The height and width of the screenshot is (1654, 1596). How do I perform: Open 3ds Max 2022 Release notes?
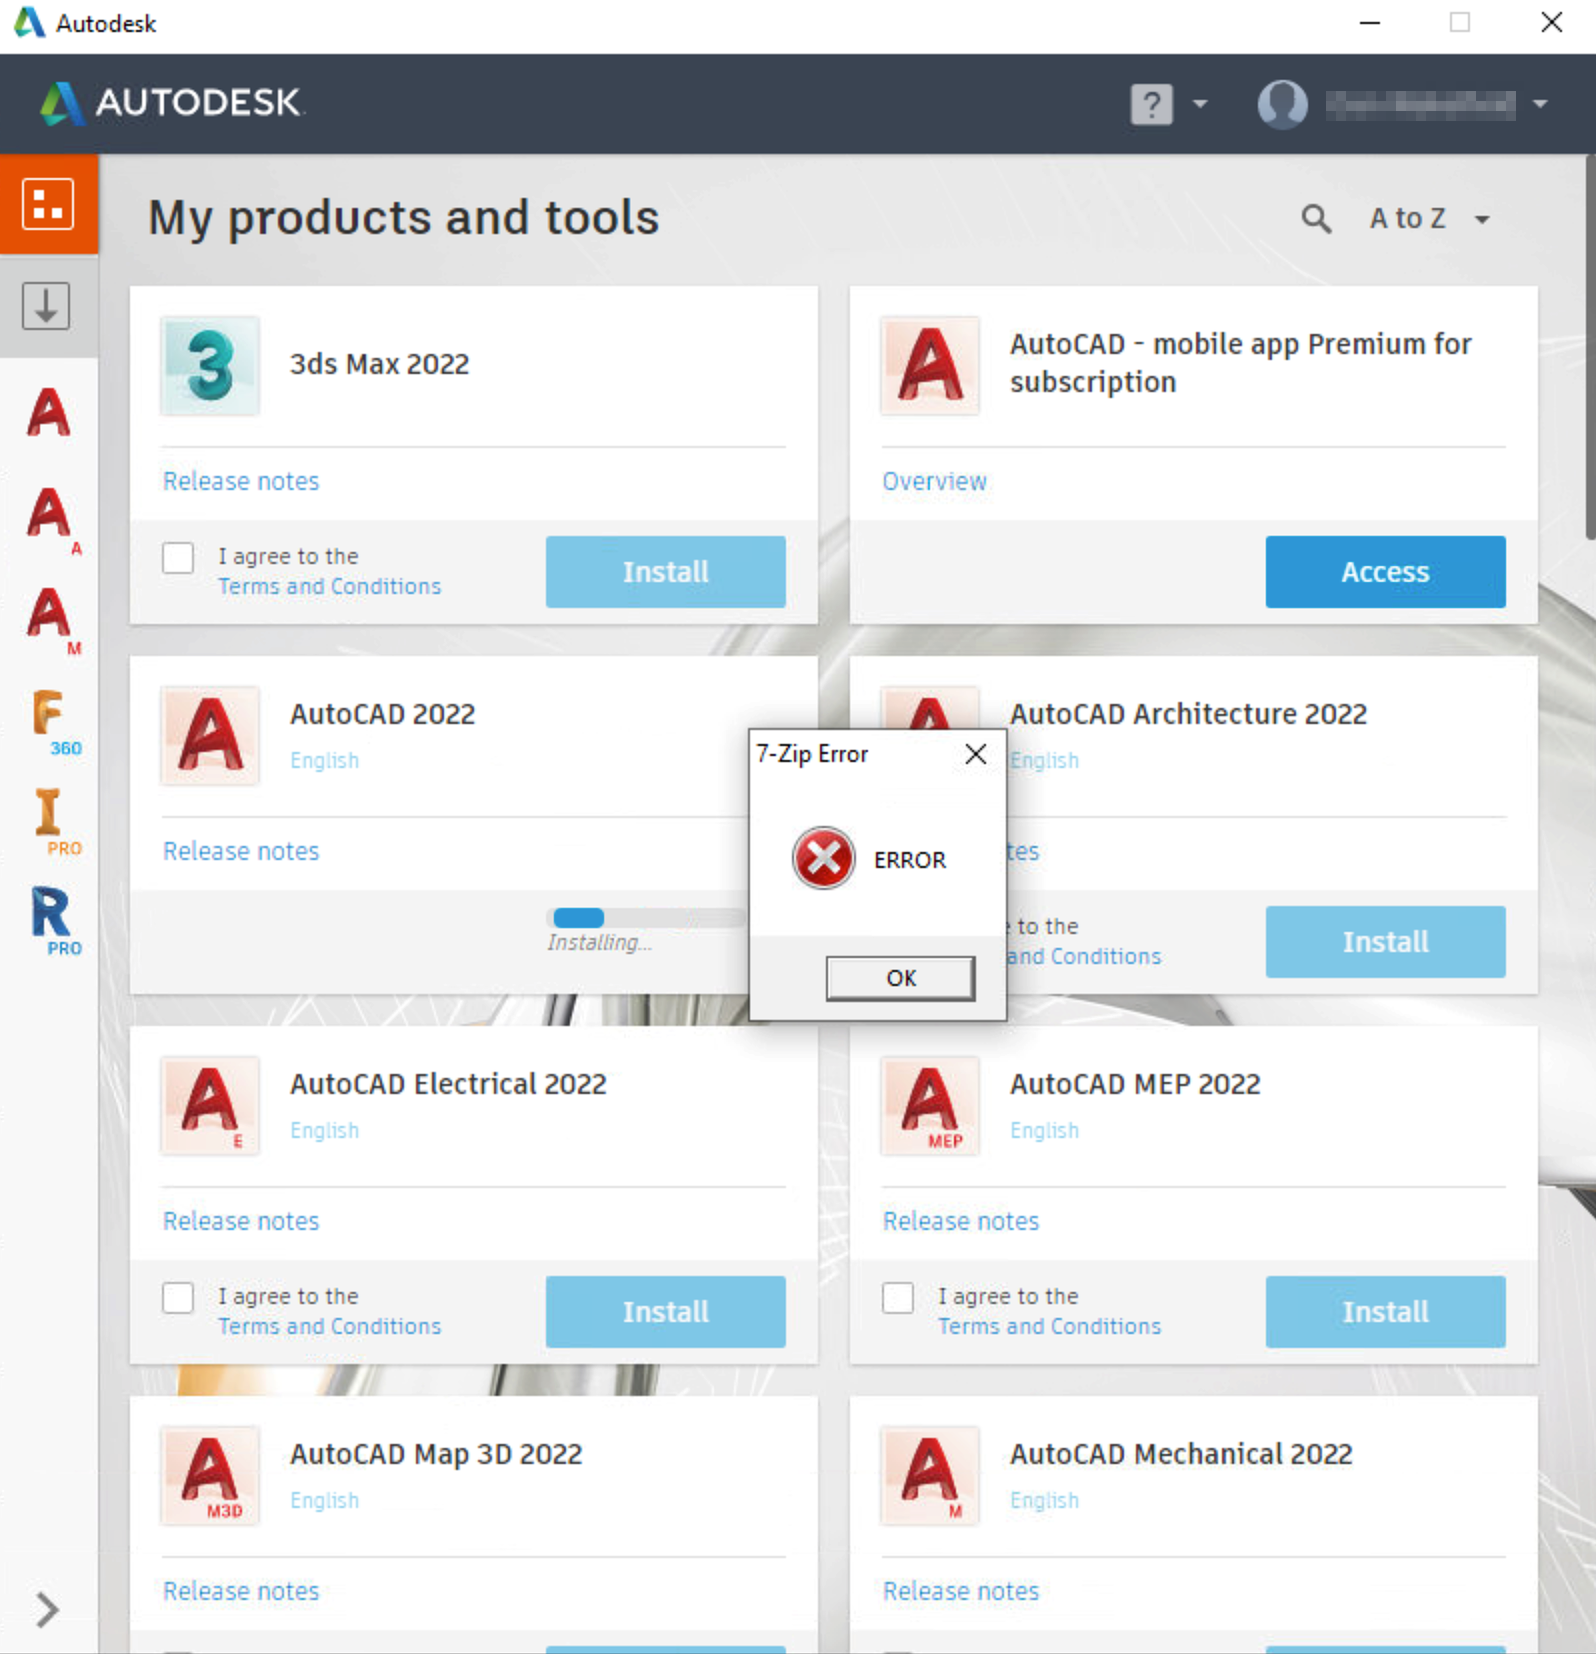pyautogui.click(x=241, y=481)
